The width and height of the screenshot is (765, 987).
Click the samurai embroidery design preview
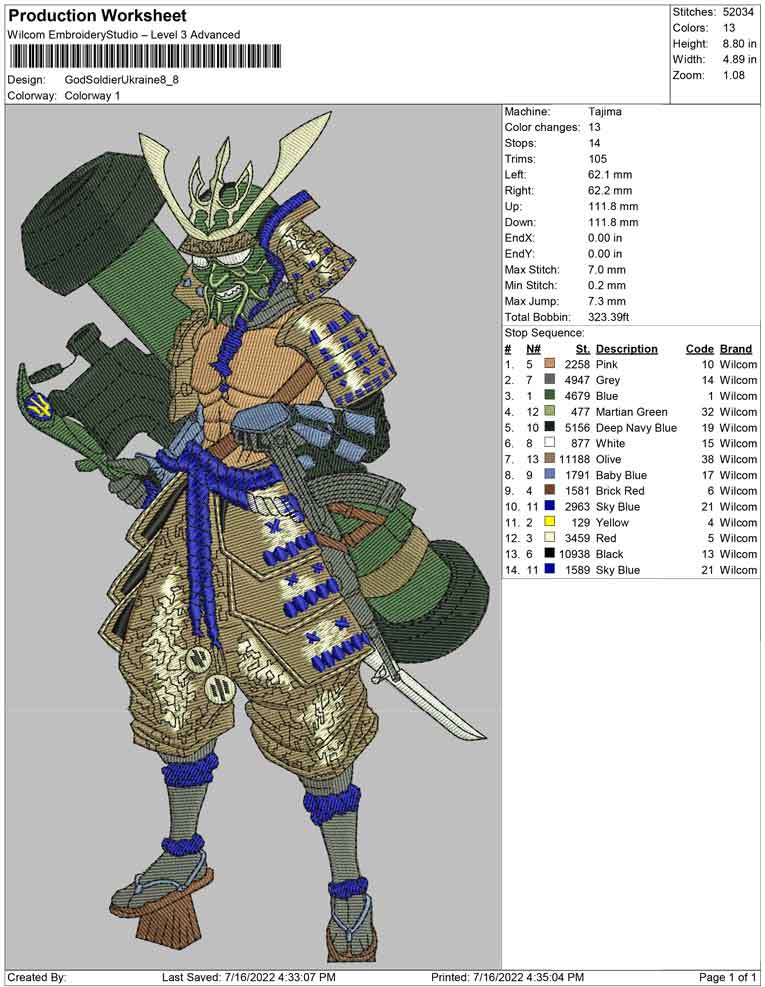(x=253, y=535)
